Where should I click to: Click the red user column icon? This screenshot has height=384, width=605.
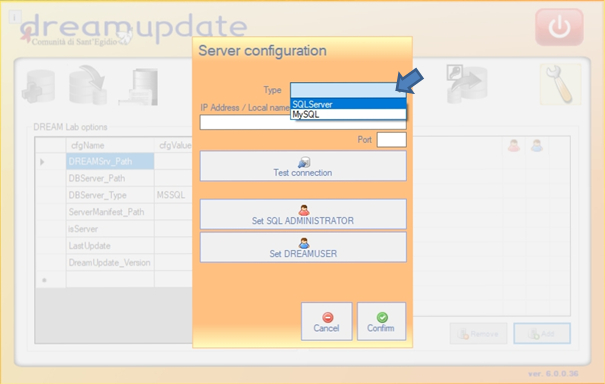pyautogui.click(x=514, y=146)
